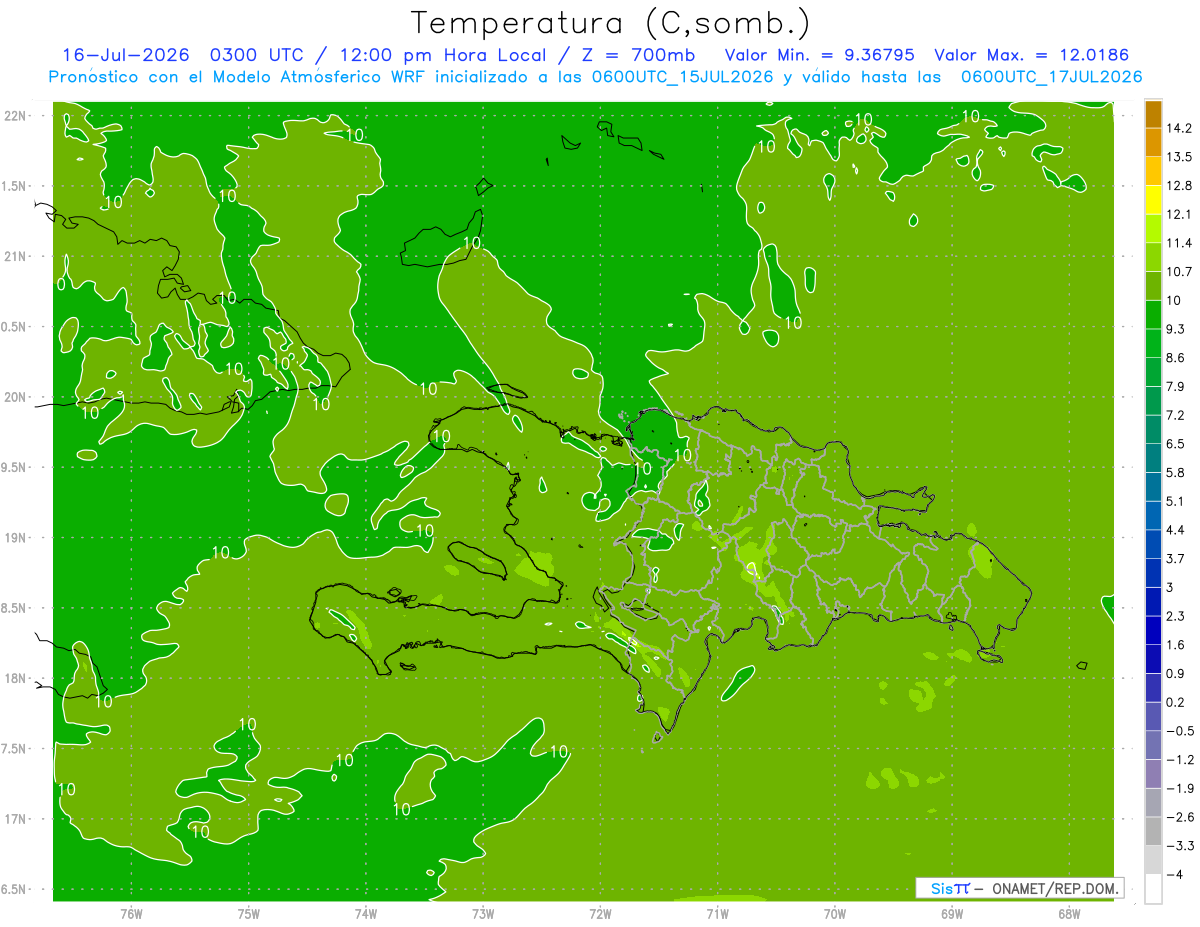Select the orange colorbar segment between 14.2 and 13.5
The height and width of the screenshot is (927, 1200).
tap(1153, 142)
